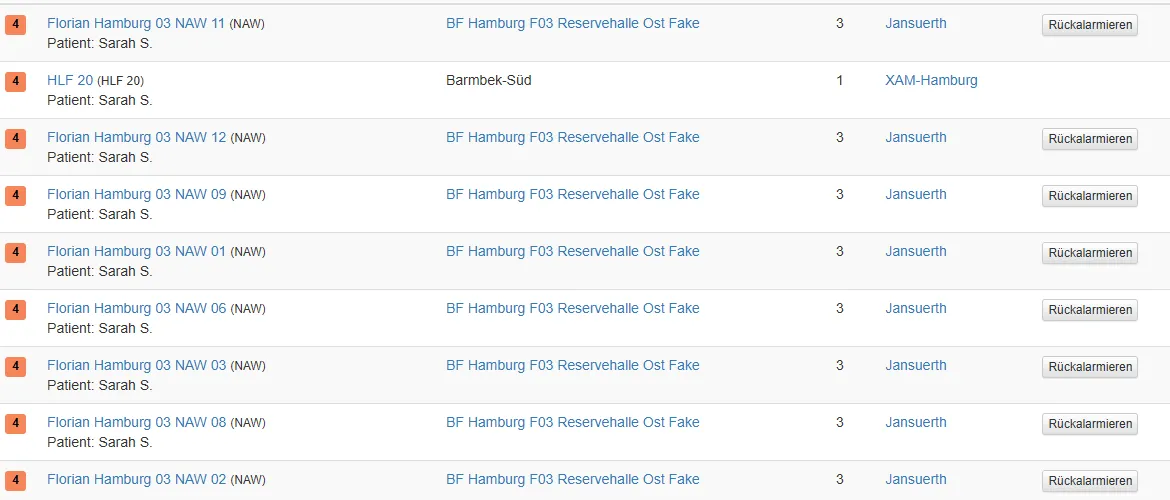The image size is (1170, 500).
Task: Click status 4 badge beside NAW 03
Action: coord(16,367)
